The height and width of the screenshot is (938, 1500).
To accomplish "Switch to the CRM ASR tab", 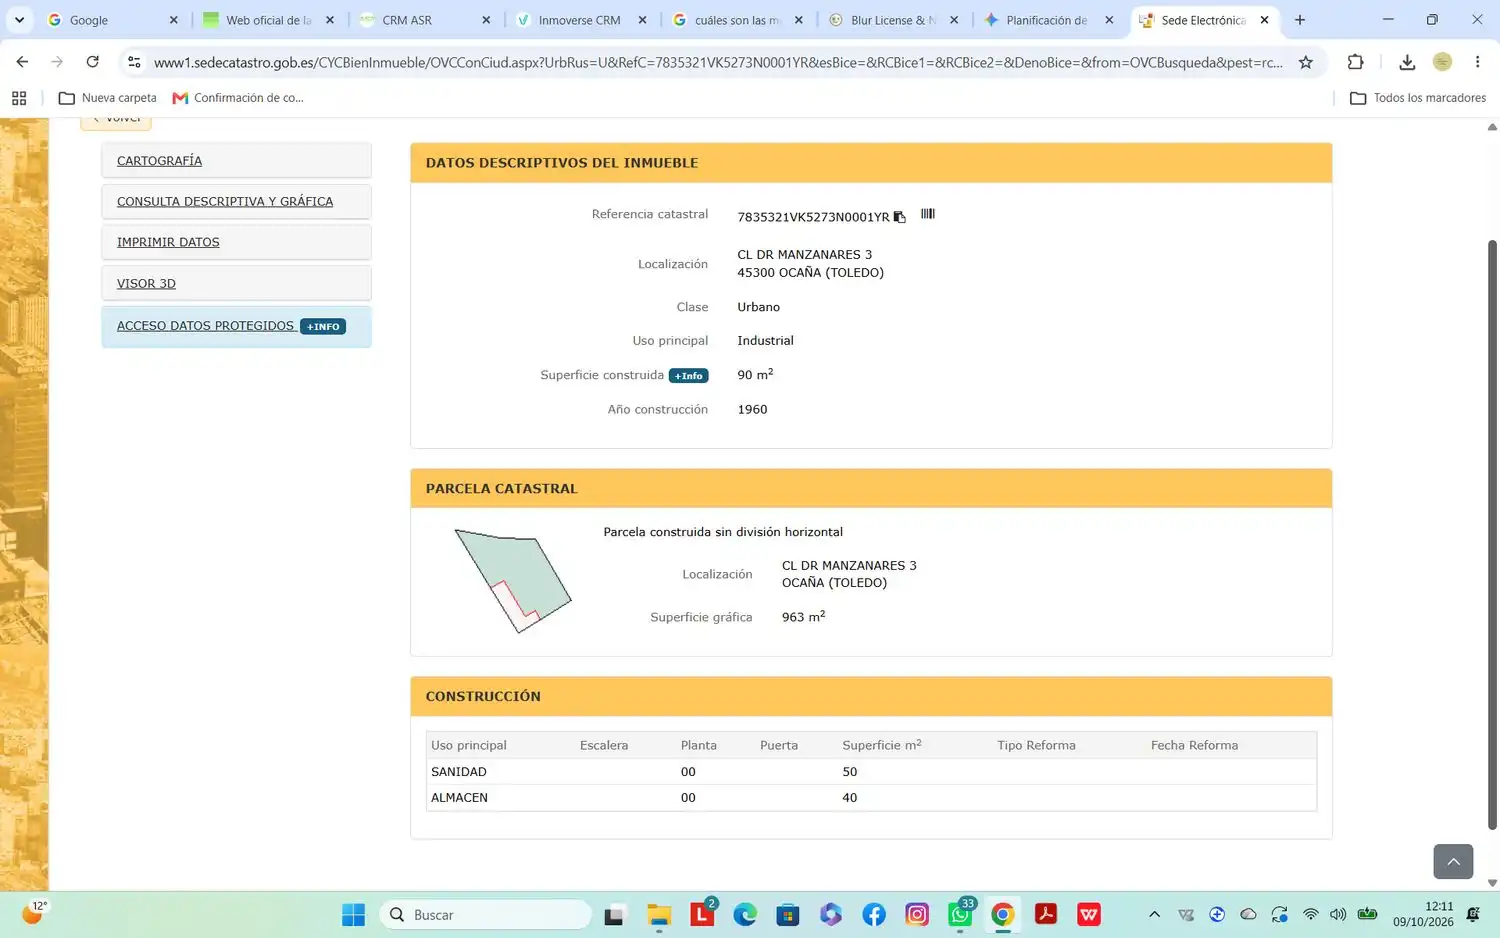I will 424,20.
